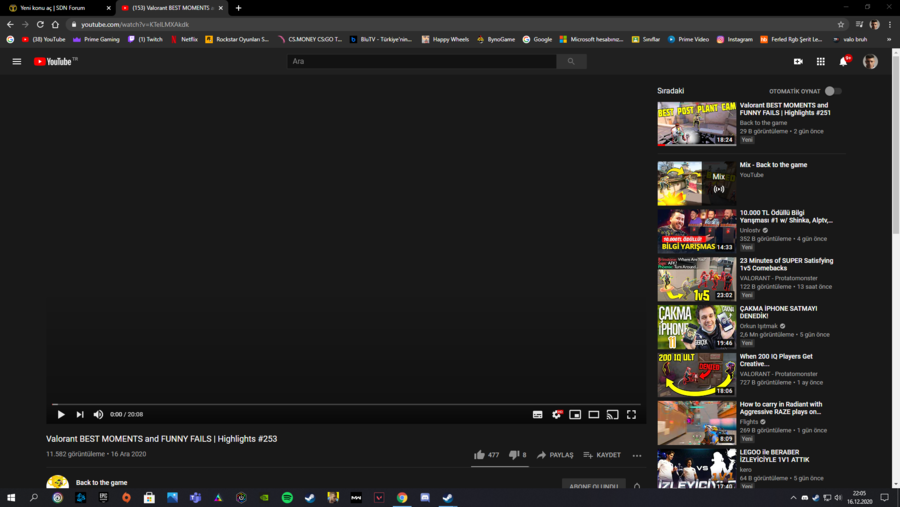Dislike the video
The height and width of the screenshot is (507, 900).
click(x=517, y=455)
